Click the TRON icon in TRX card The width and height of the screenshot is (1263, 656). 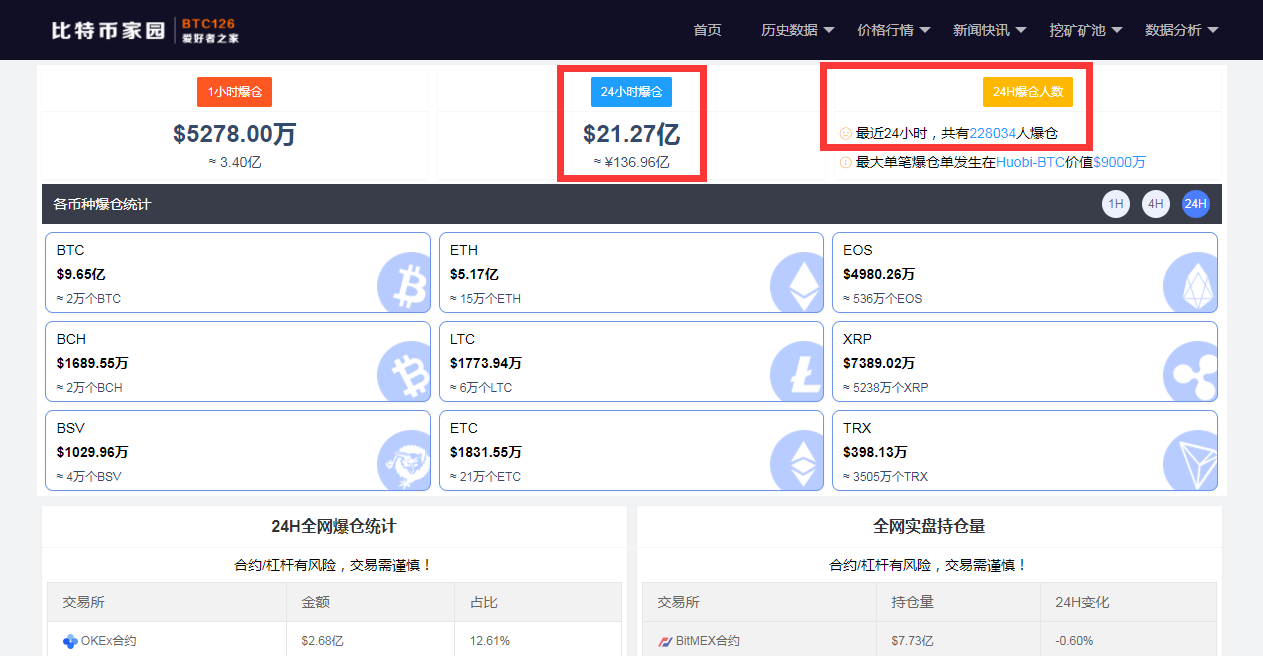click(1191, 460)
